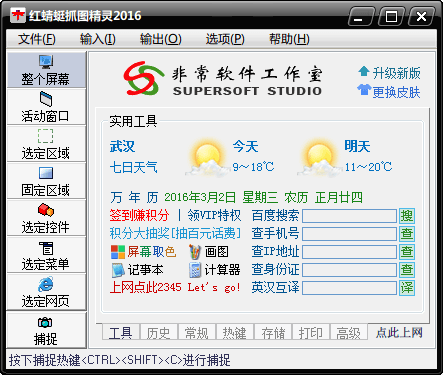Click the red dragonfly app title icon
The height and width of the screenshot is (375, 443).
click(18, 15)
